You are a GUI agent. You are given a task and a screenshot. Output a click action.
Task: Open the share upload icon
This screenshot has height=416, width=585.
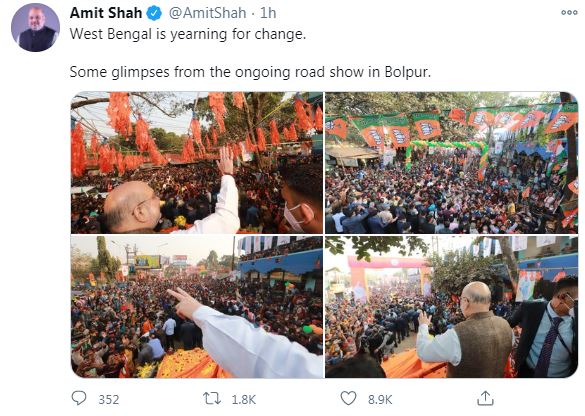485,398
